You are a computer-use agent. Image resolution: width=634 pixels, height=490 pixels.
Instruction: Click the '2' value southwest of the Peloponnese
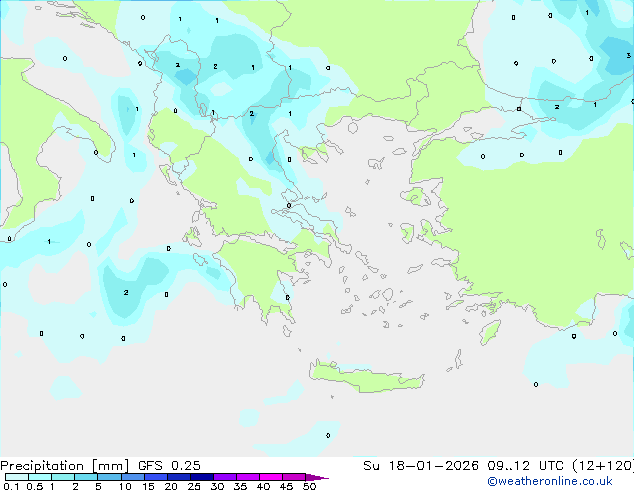[126, 292]
